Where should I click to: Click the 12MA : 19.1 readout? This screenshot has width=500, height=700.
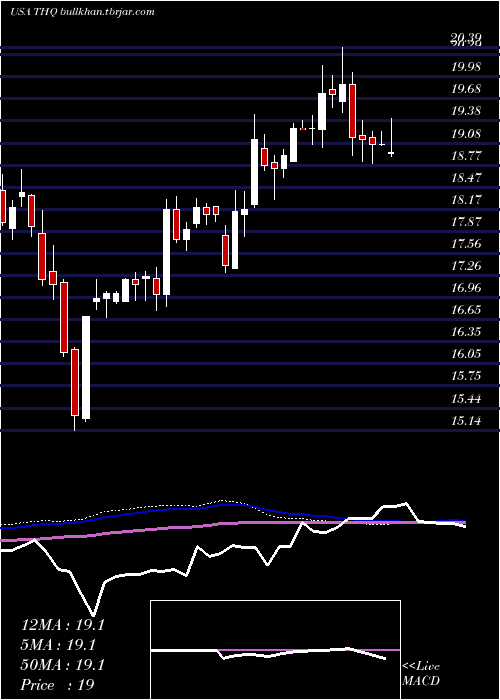pos(62,625)
